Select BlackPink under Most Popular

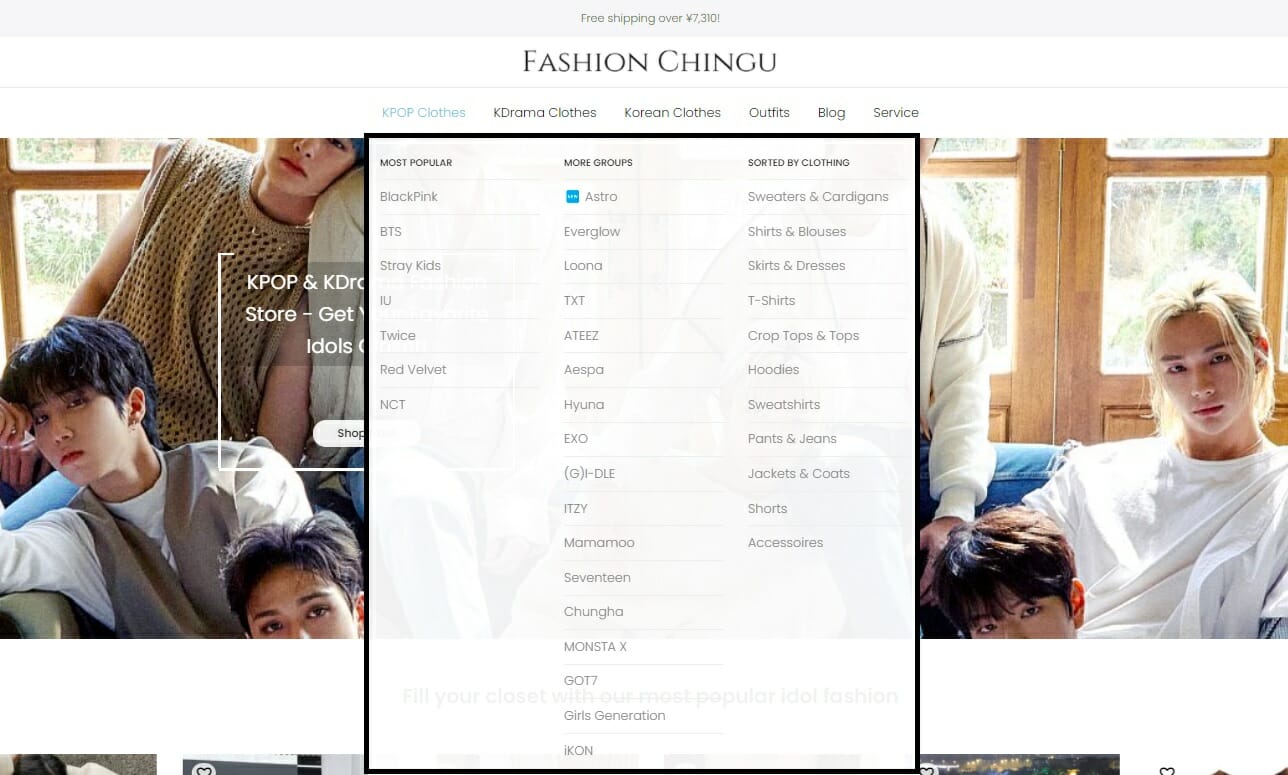[x=409, y=197]
